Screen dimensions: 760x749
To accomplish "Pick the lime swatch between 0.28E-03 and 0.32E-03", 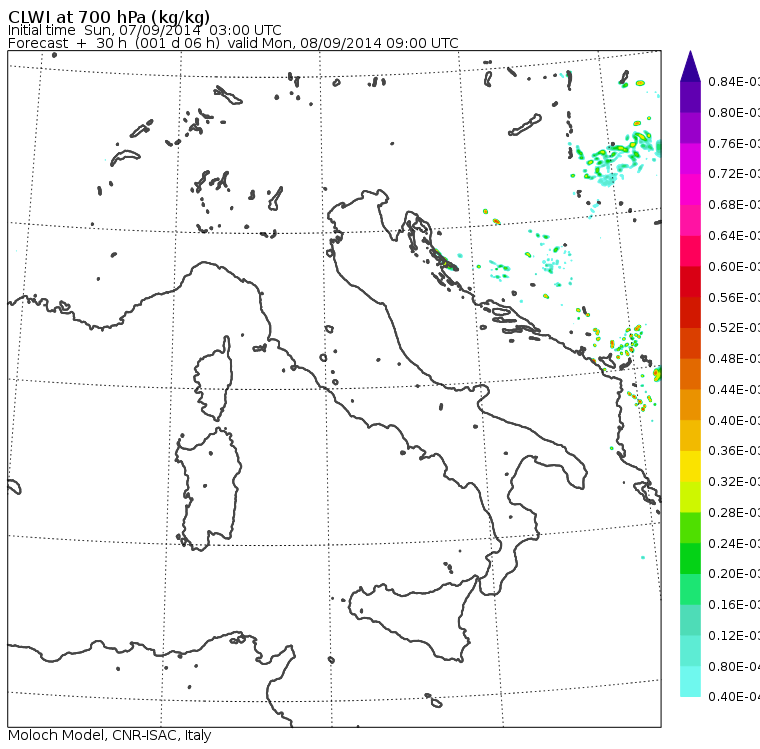I will 690,497.
